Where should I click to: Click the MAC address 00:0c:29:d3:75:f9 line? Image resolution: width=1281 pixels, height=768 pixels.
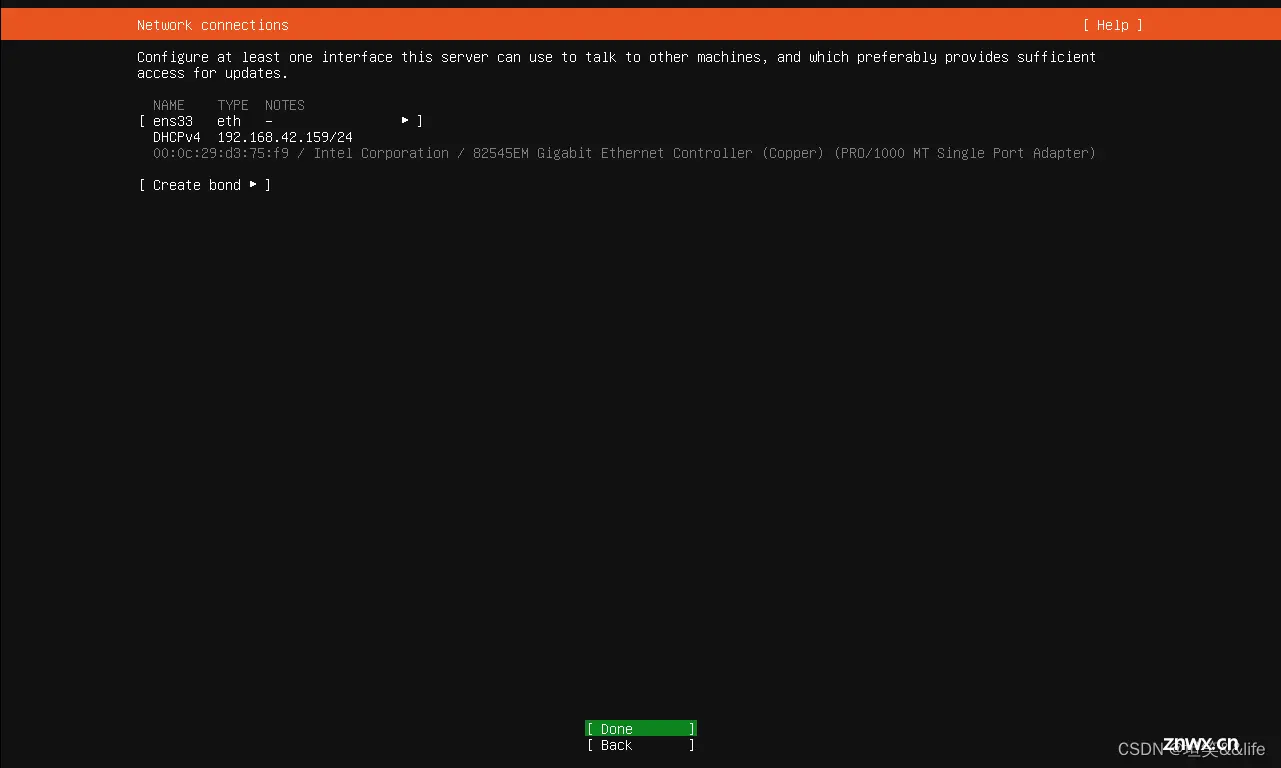point(624,153)
